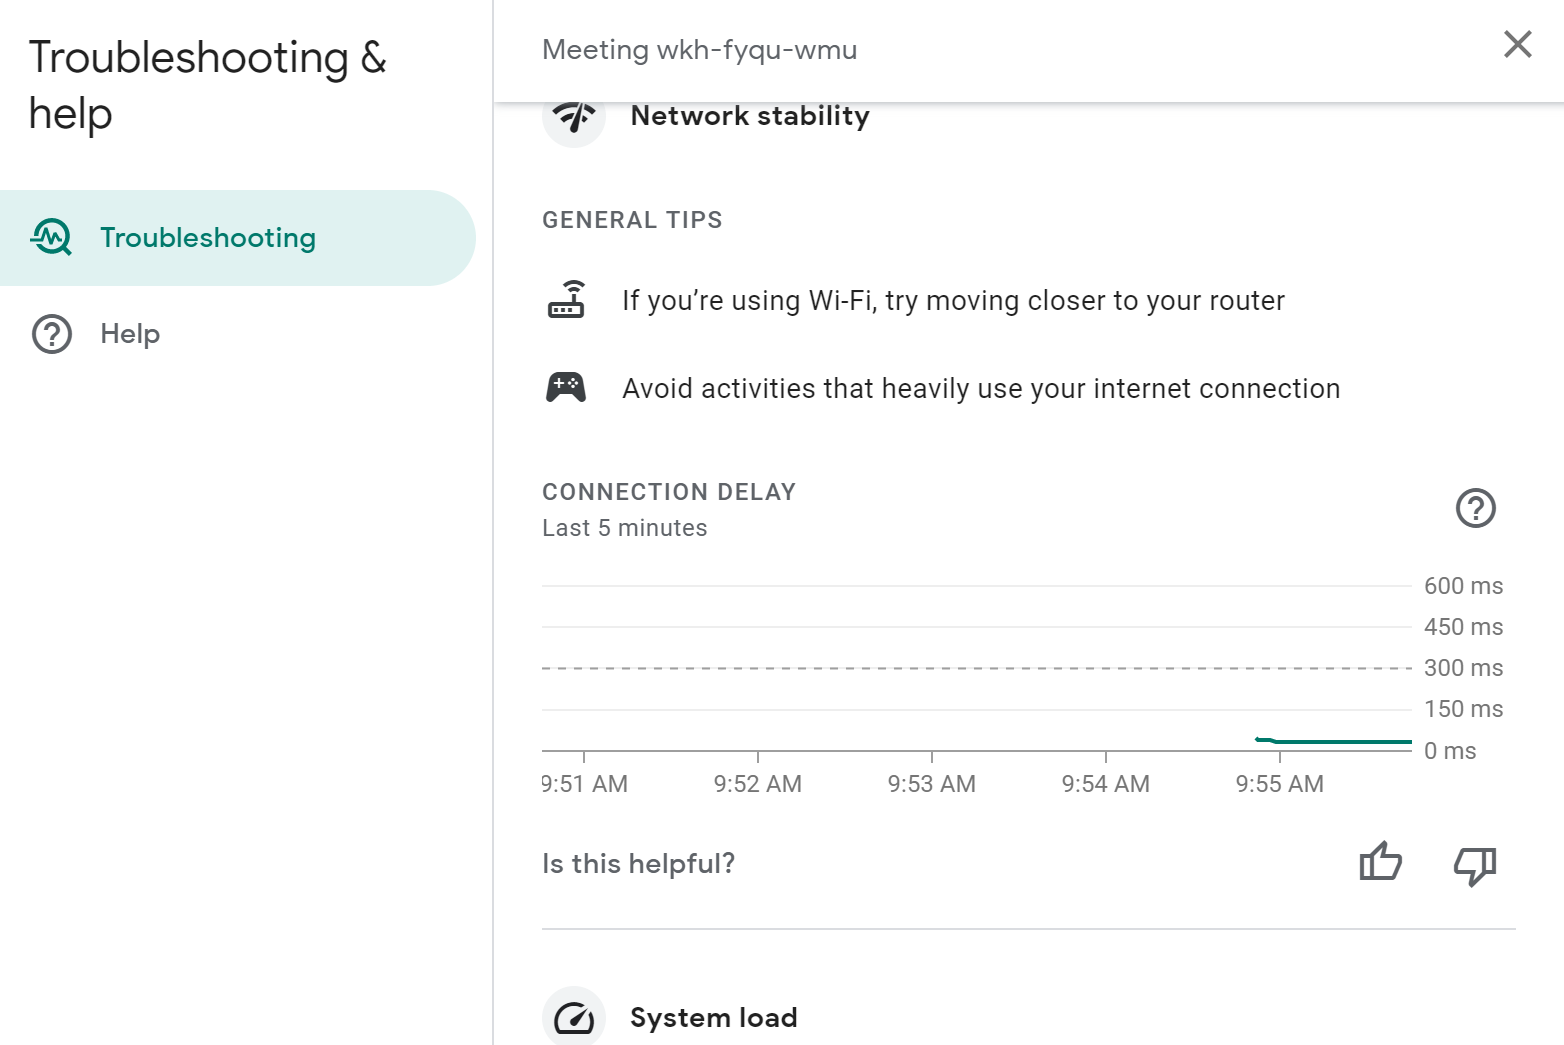The image size is (1564, 1045).
Task: Give thumbs down feedback
Action: (x=1474, y=865)
